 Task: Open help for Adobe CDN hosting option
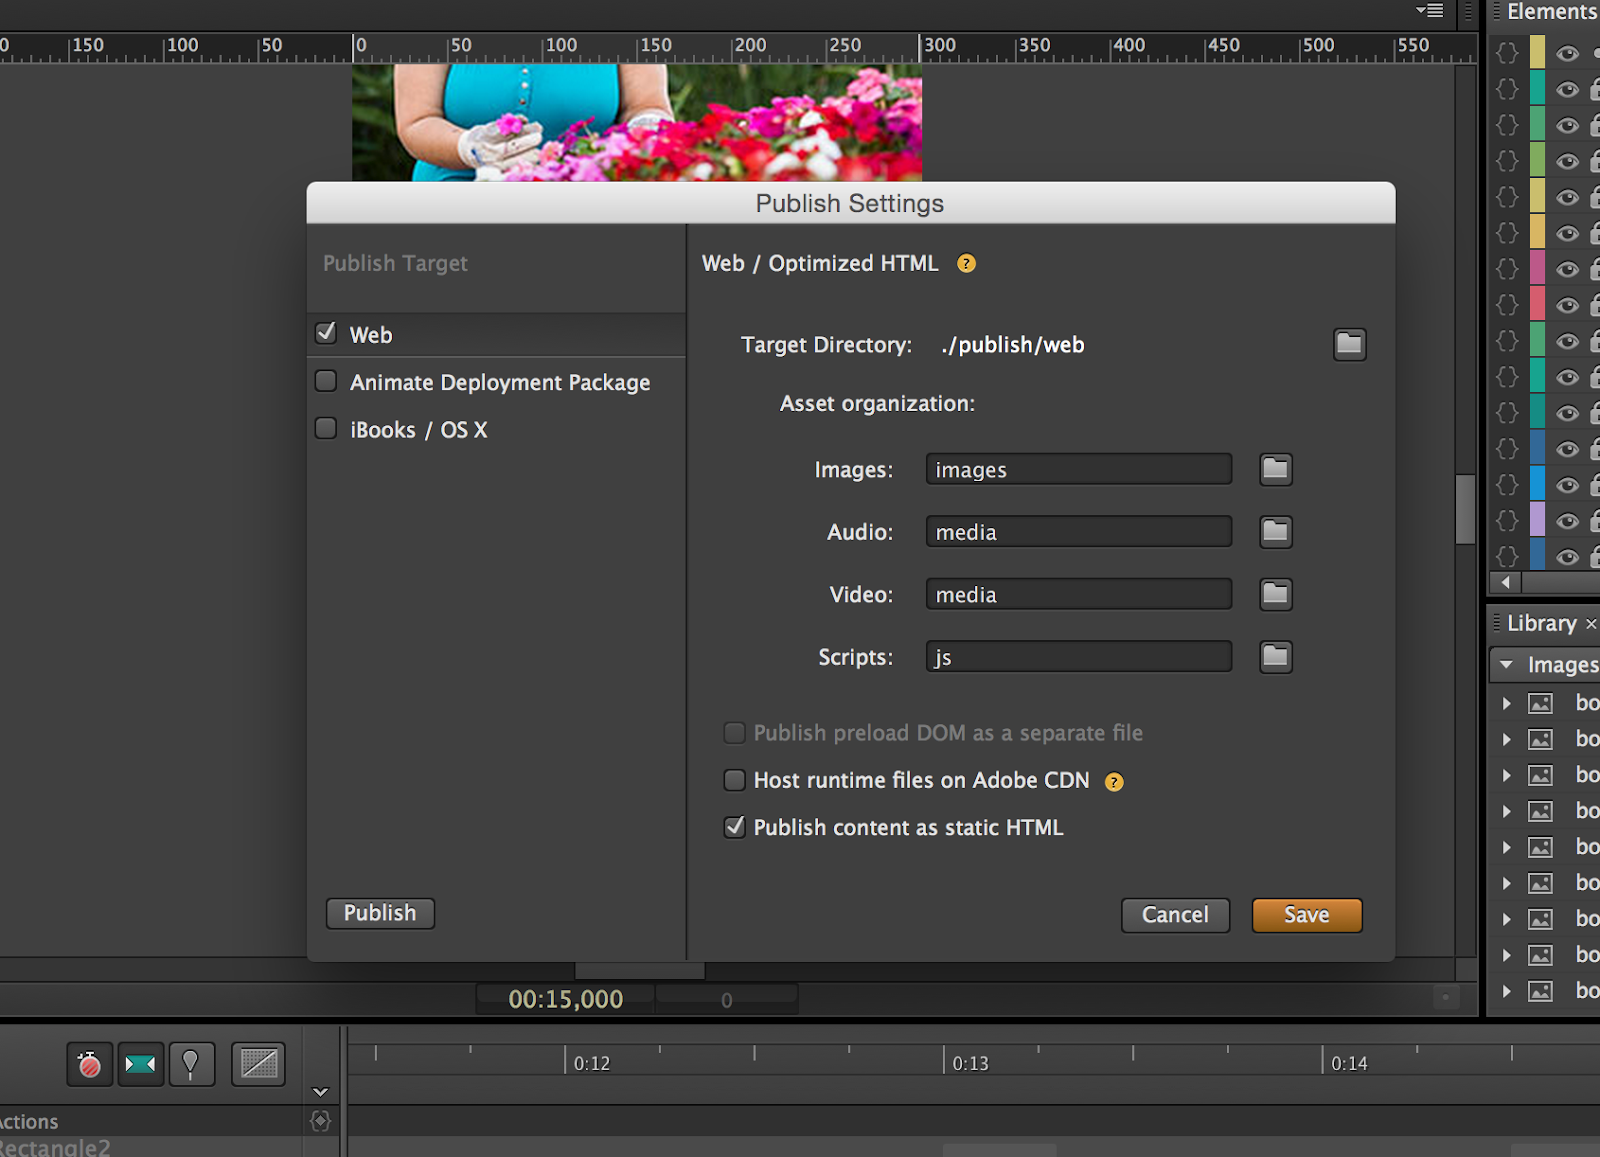1114,782
